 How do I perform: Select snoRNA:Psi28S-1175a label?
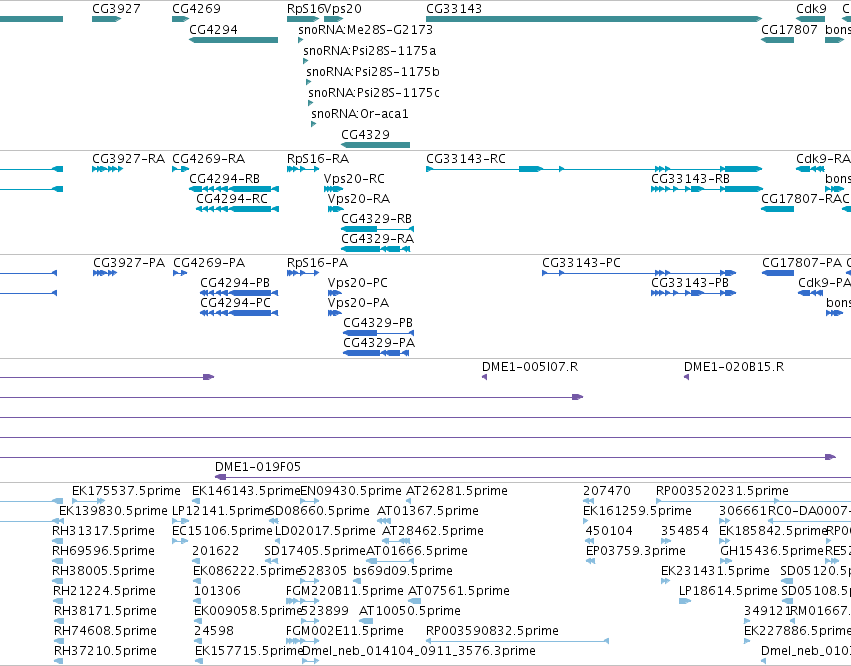370,50
